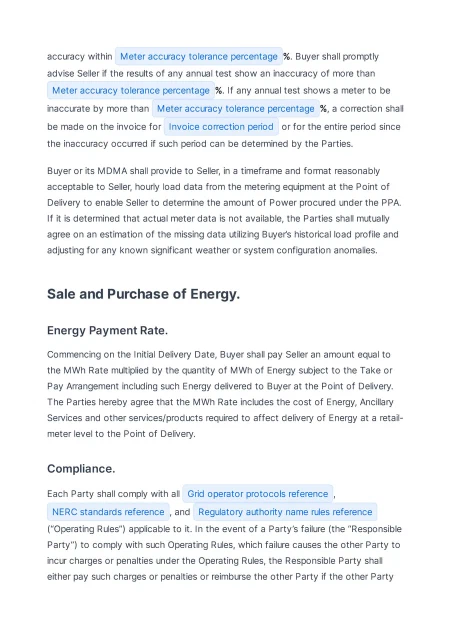The width and height of the screenshot is (450, 636).
Task: Click 'Ancillary Services' text in Energy Payment Rate
Action: [x=220, y=410]
